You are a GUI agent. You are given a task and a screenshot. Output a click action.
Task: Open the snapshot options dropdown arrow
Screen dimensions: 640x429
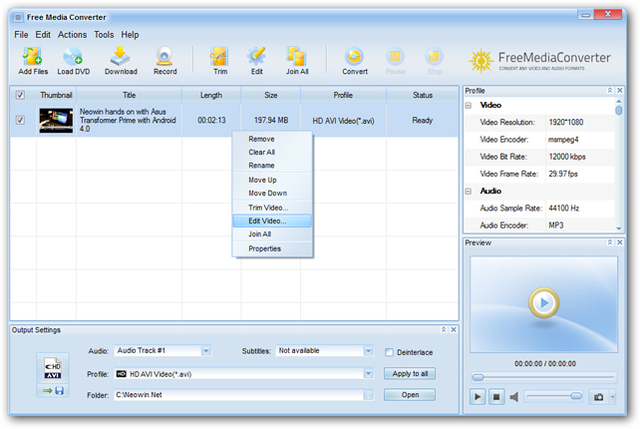pos(612,397)
